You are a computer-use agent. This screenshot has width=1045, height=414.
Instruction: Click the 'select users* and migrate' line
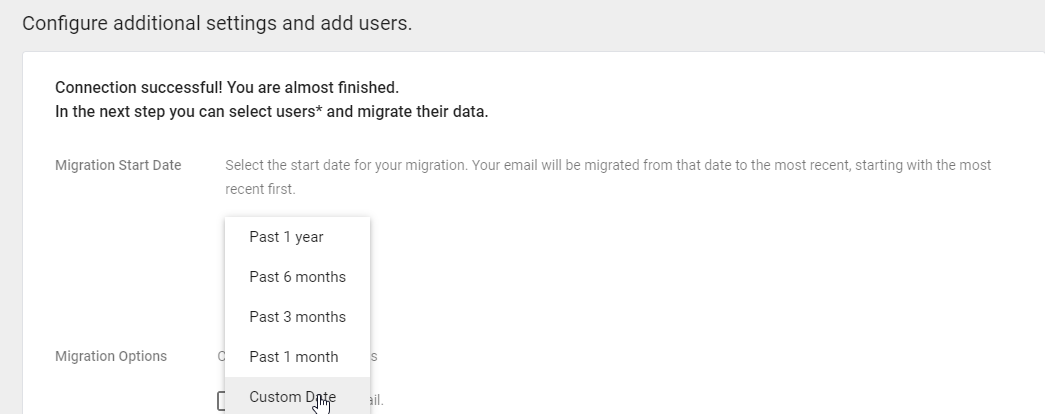pos(271,112)
